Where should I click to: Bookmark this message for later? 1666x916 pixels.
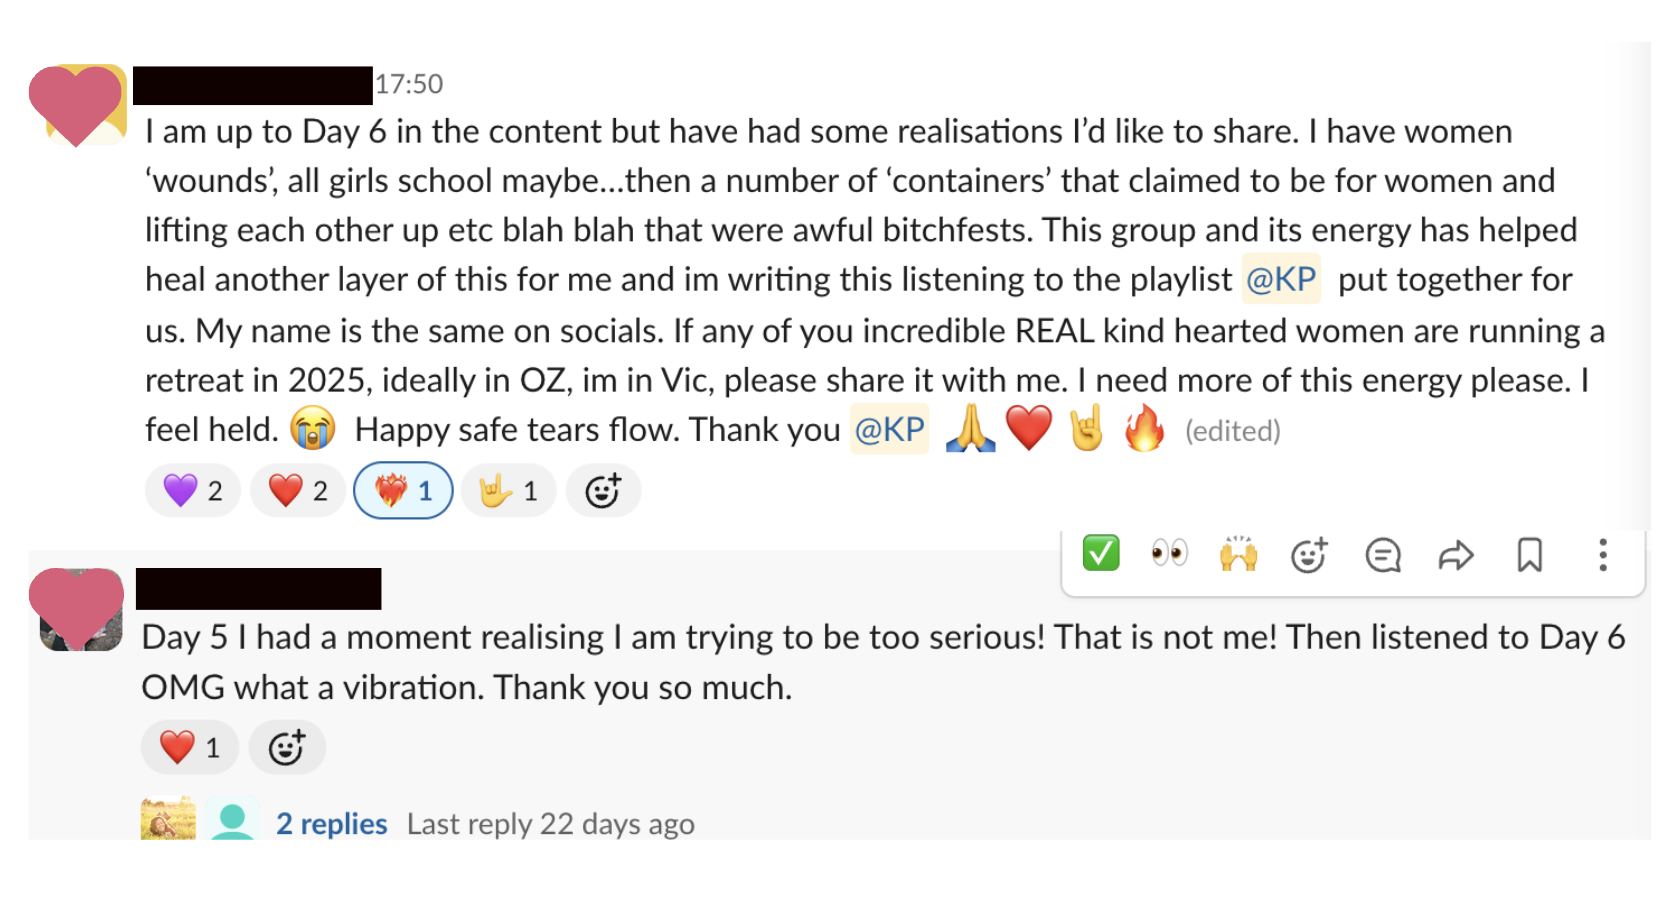pyautogui.click(x=1529, y=555)
